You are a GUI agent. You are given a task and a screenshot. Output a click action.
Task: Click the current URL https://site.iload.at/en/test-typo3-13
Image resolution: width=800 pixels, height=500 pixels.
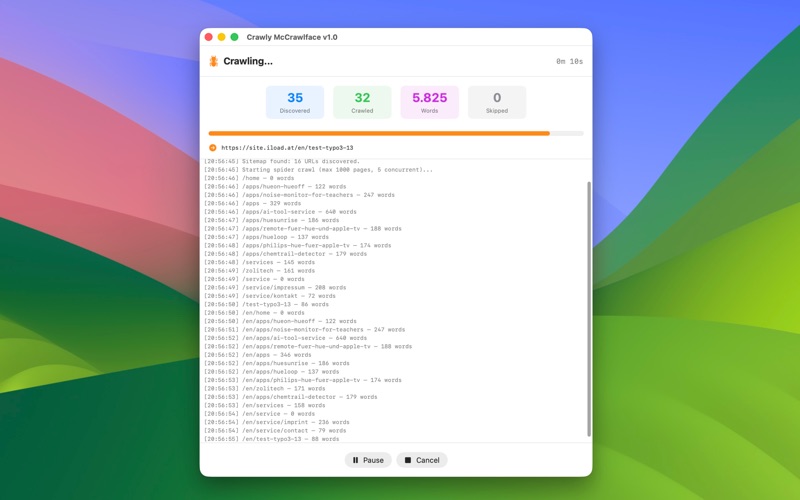[287, 147]
